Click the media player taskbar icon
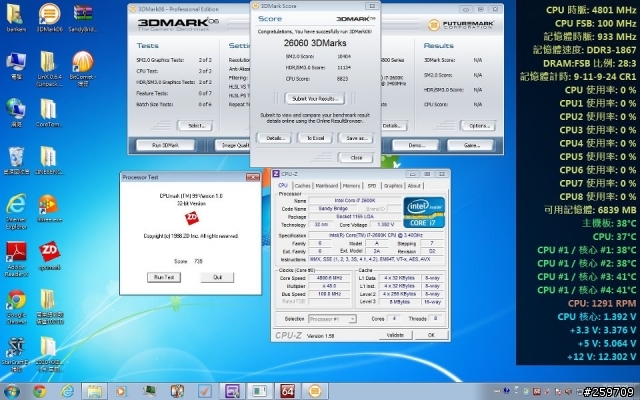Image resolution: width=640 pixels, height=400 pixels. pos(121,391)
